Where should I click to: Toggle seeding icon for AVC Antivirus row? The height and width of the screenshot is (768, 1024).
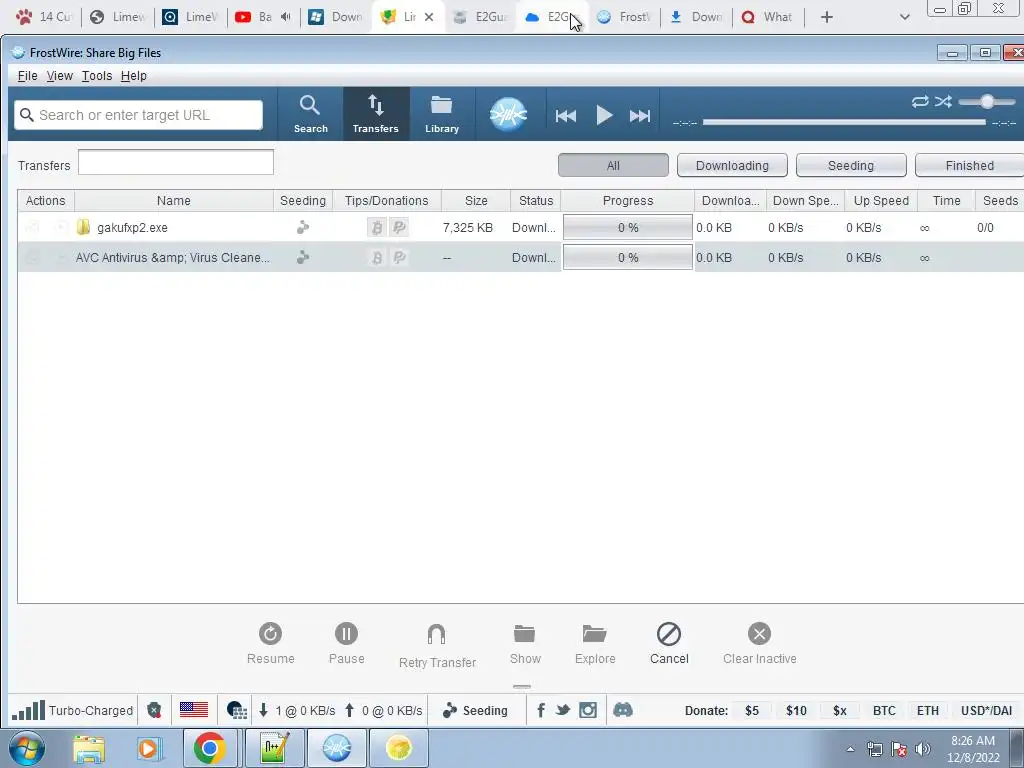tap(302, 257)
